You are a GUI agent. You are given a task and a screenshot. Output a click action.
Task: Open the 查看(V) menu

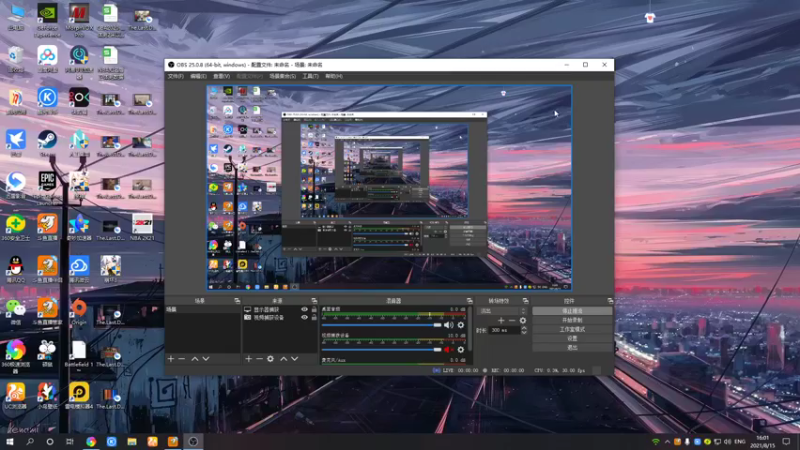(x=221, y=76)
